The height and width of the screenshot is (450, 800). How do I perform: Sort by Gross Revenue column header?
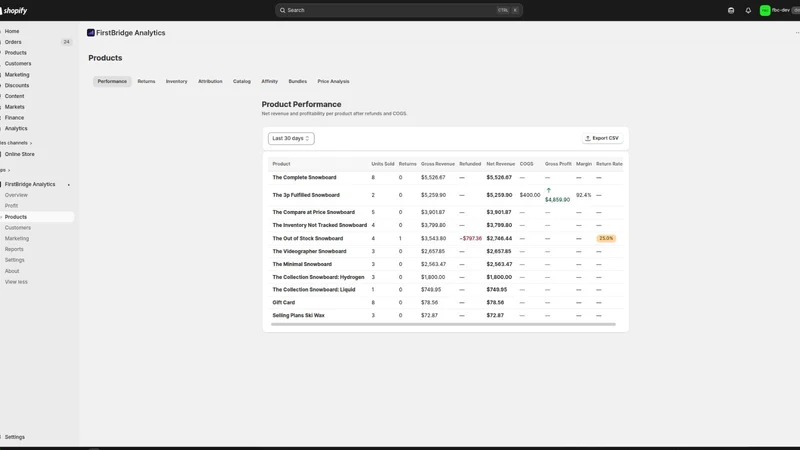[x=438, y=164]
